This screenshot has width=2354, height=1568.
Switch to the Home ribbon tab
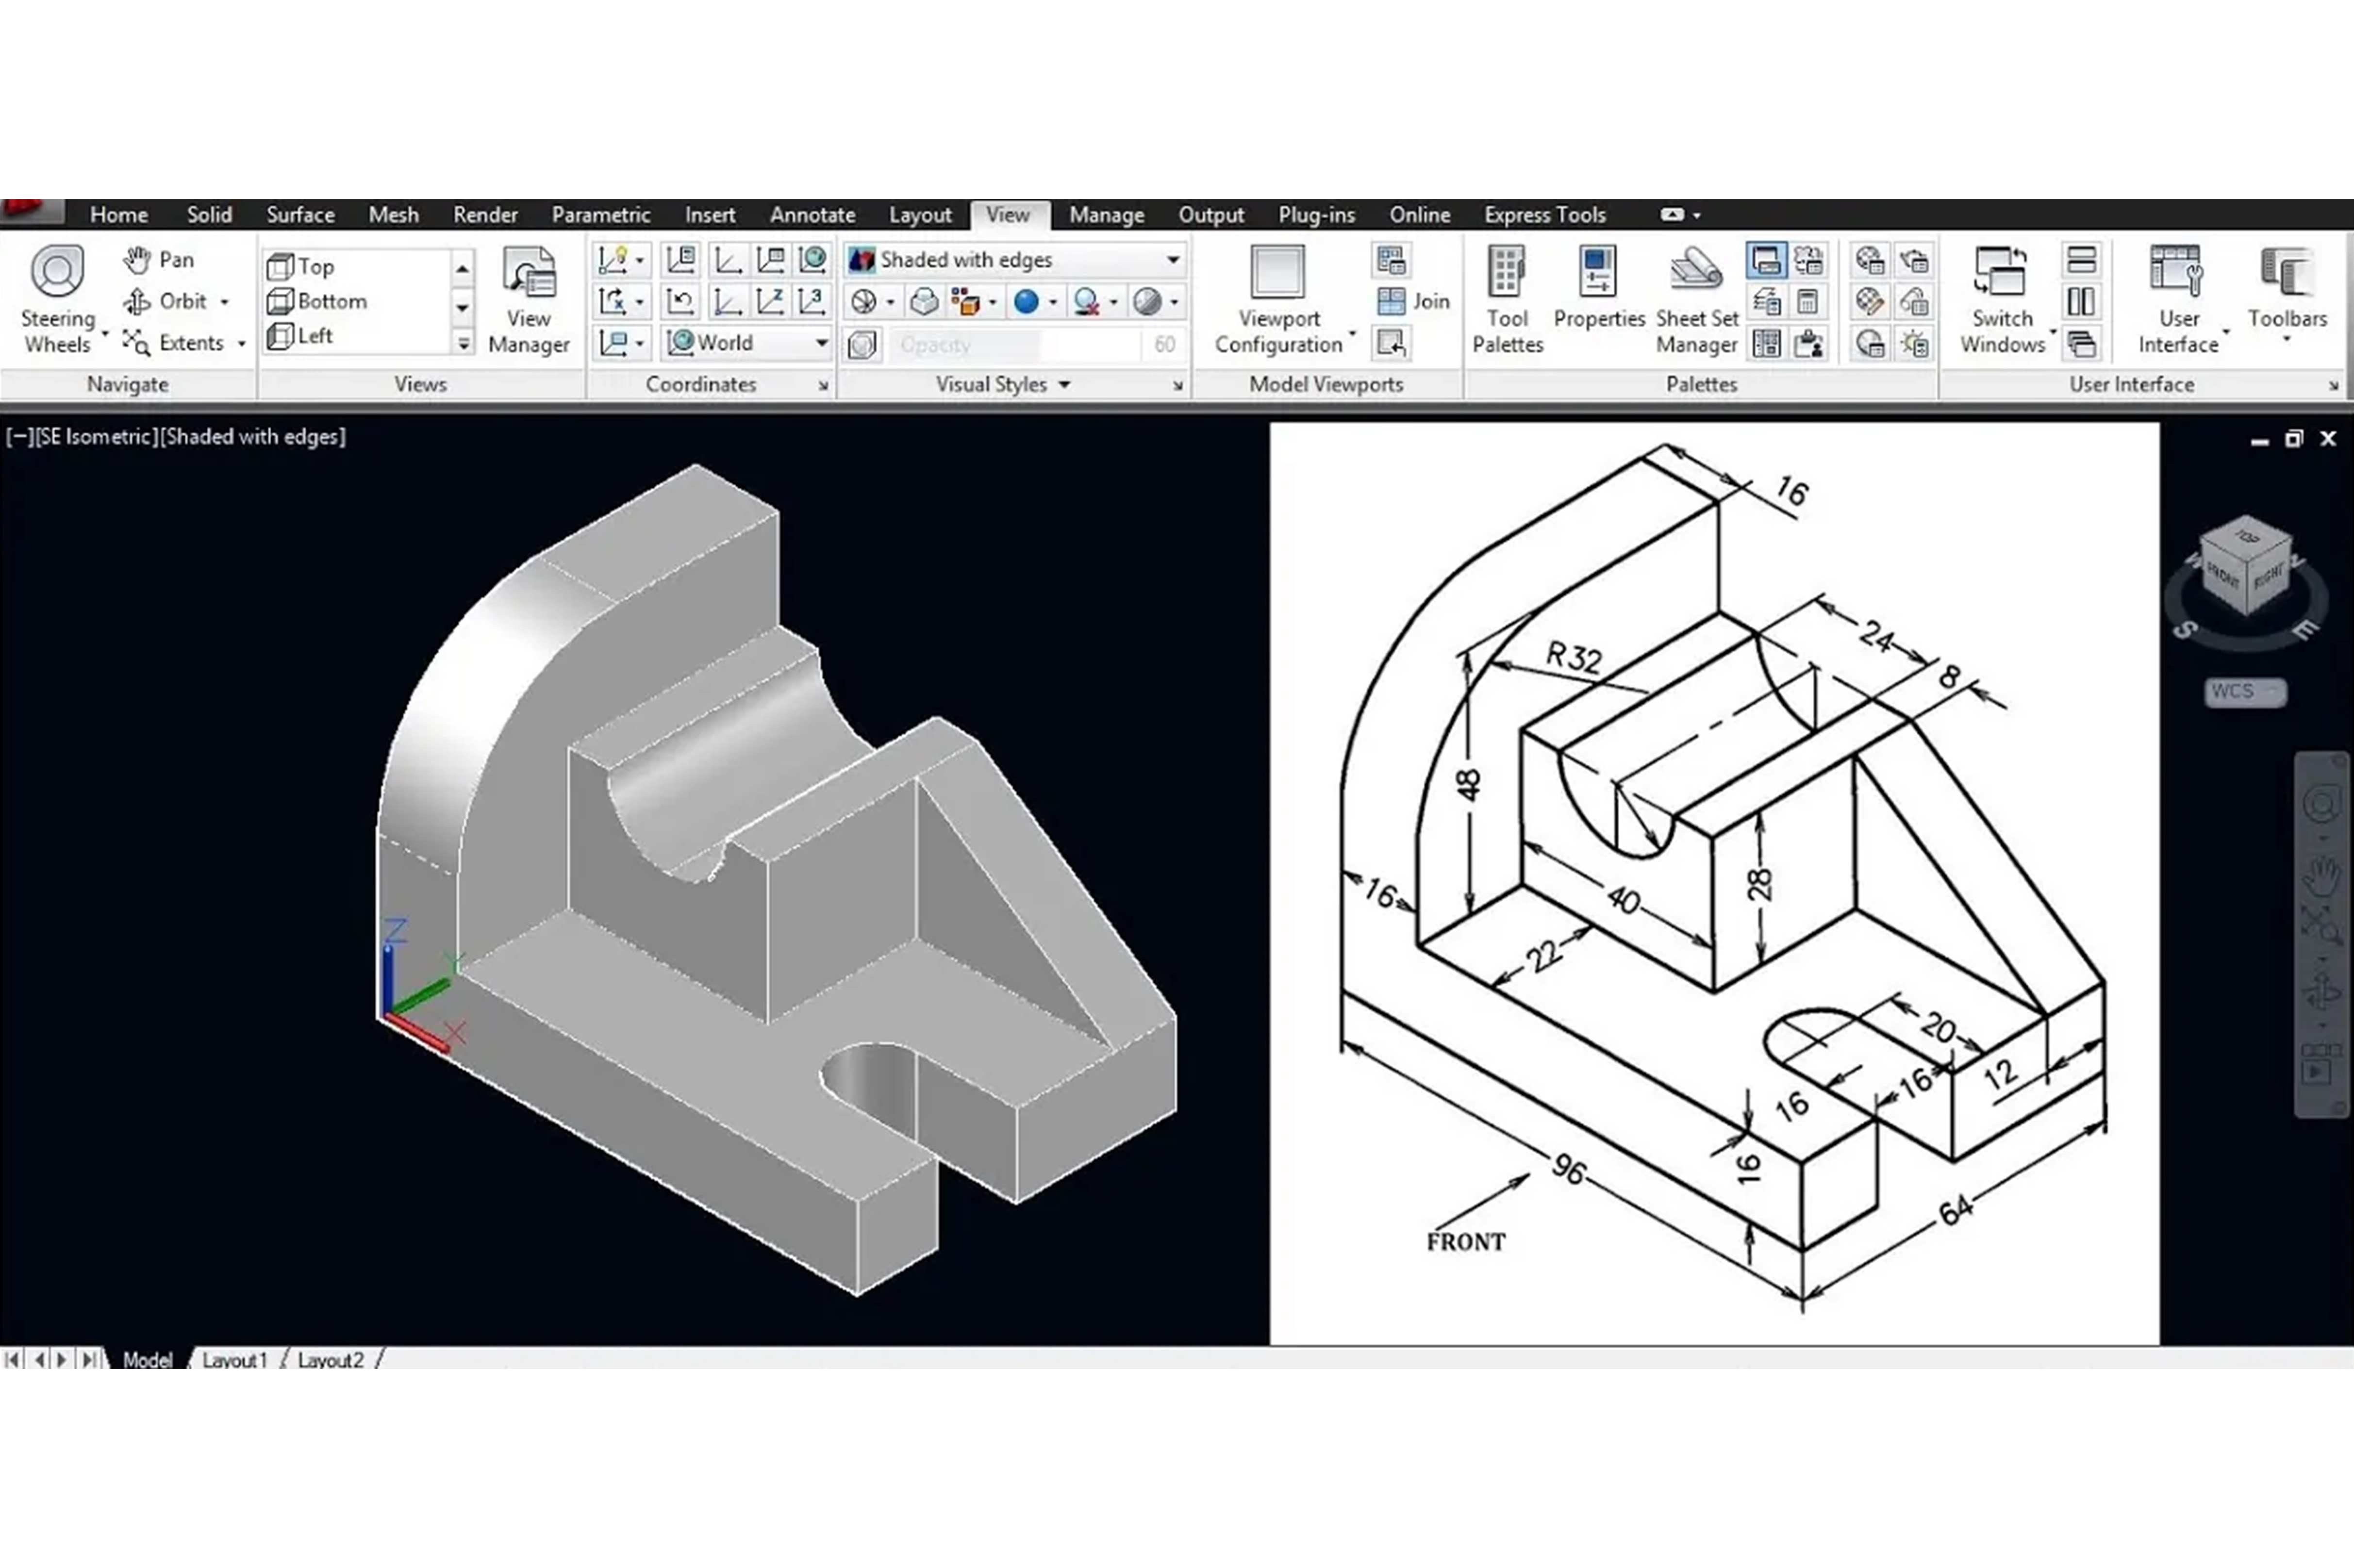pyautogui.click(x=119, y=215)
